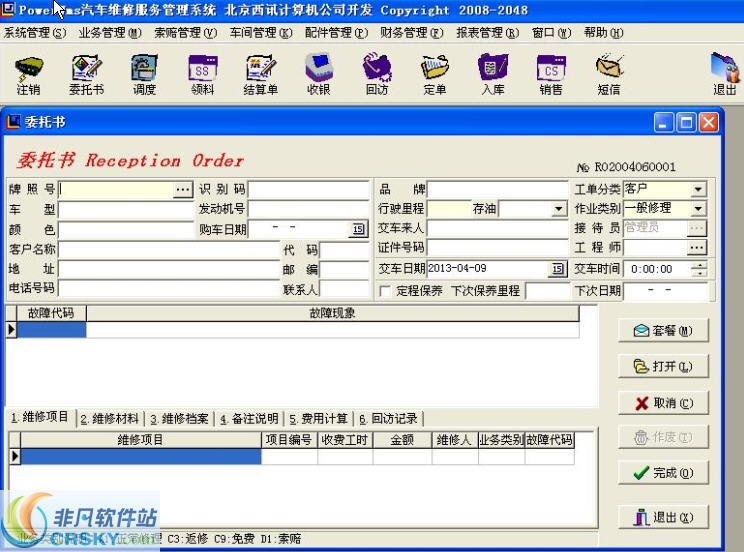Click the 工程师 lookup ellipsis button
Screen dimensions: 744x552
(697, 247)
